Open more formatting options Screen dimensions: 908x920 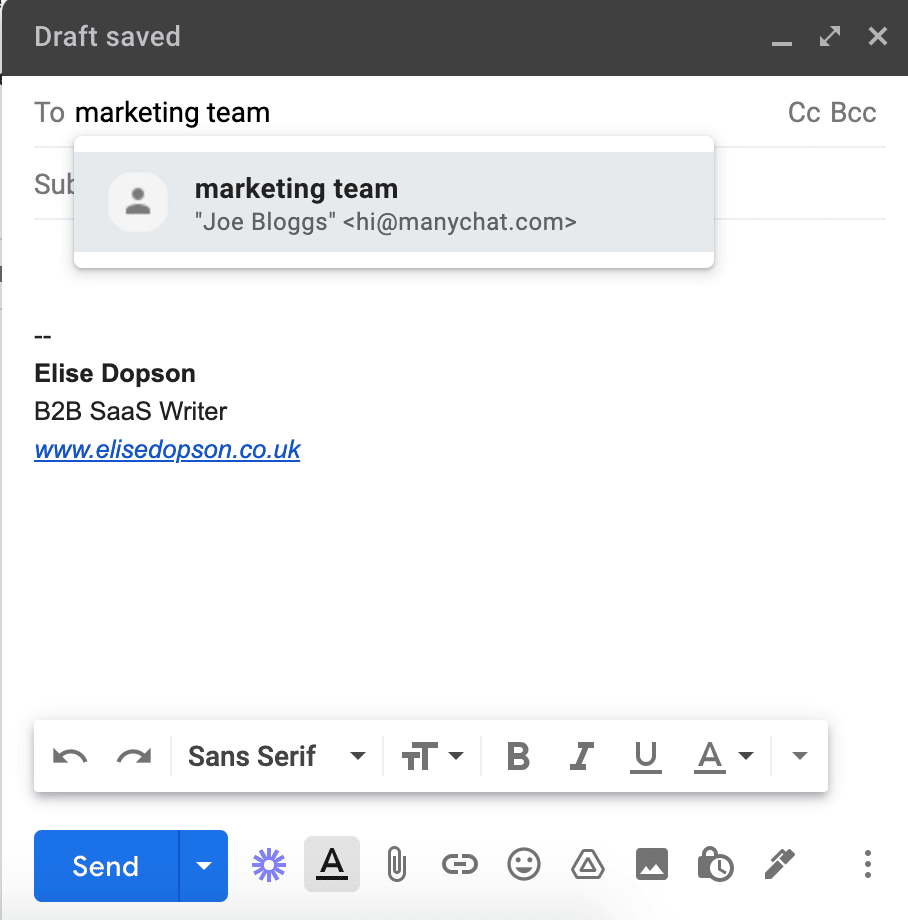[x=798, y=756]
